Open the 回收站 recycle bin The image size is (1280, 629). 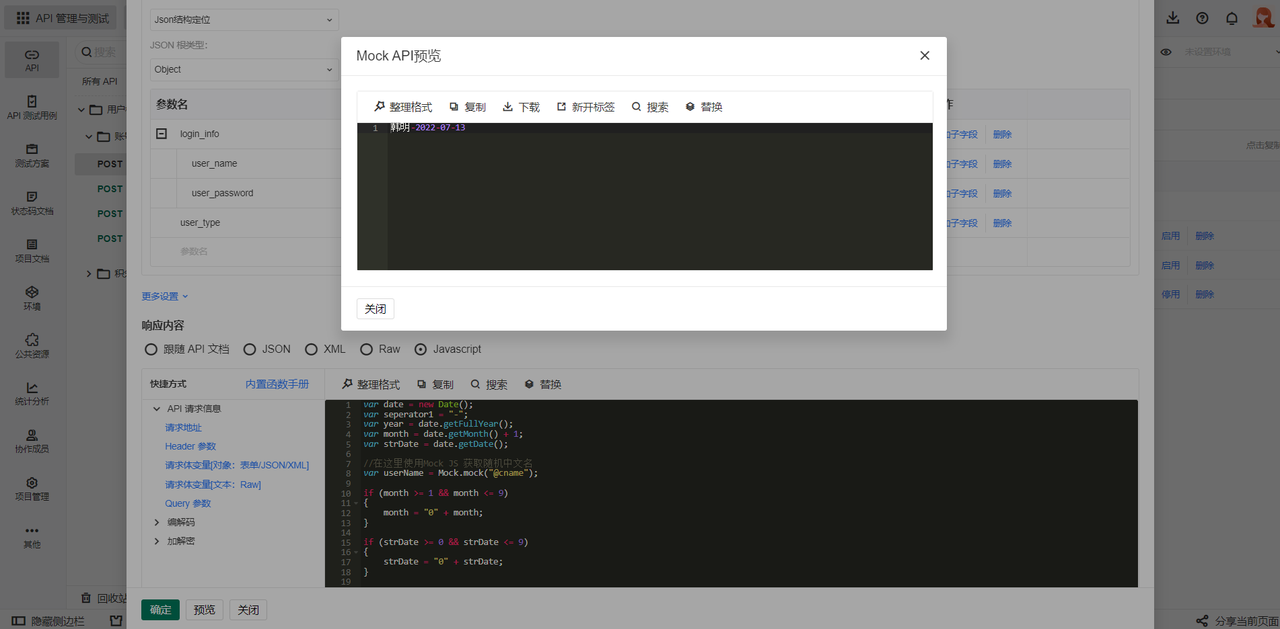click(102, 598)
